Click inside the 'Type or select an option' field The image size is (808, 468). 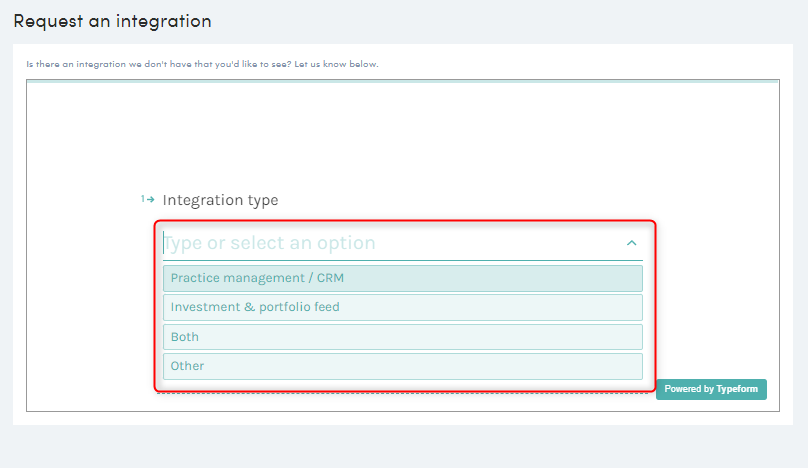tap(380, 243)
